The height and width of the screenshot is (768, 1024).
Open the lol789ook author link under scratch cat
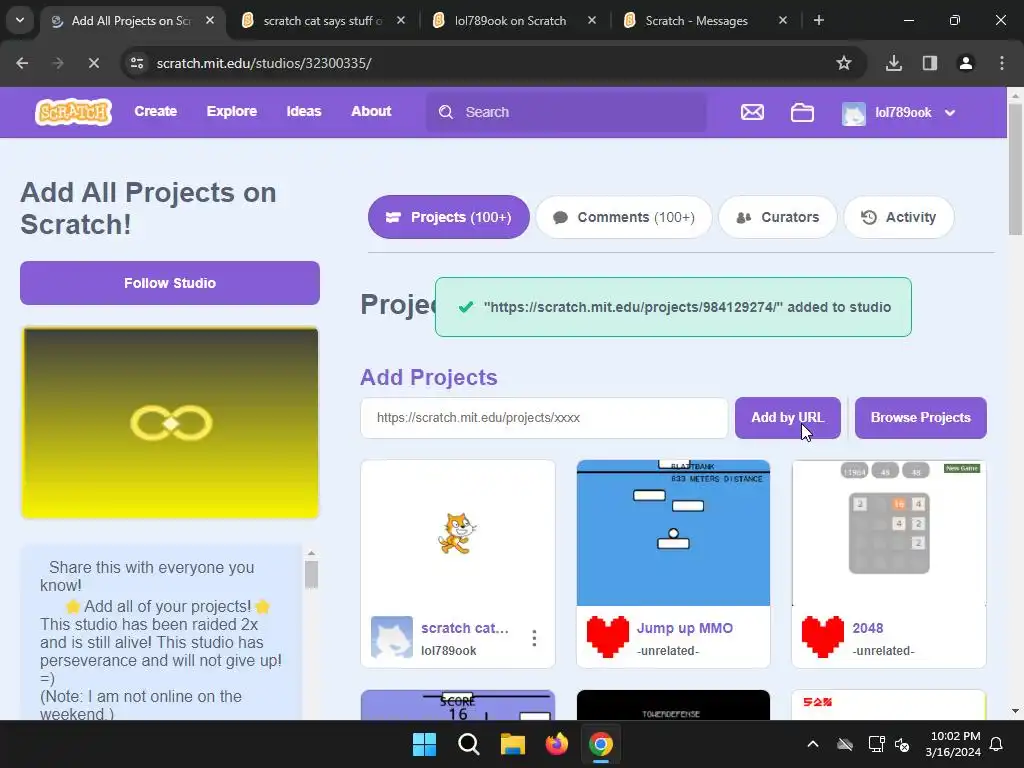(448, 650)
